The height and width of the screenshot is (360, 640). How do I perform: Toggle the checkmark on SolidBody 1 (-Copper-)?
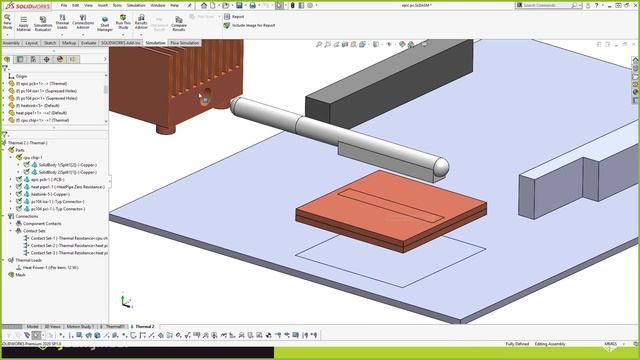tap(27, 165)
